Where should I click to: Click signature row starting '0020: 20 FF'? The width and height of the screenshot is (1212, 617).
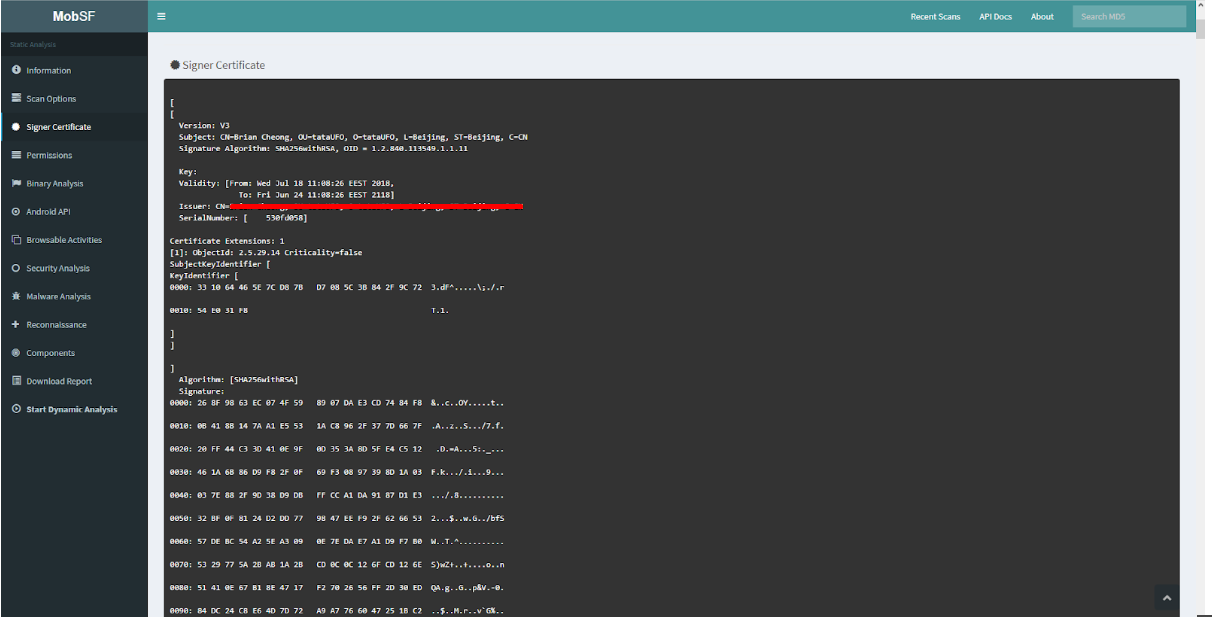(x=337, y=448)
